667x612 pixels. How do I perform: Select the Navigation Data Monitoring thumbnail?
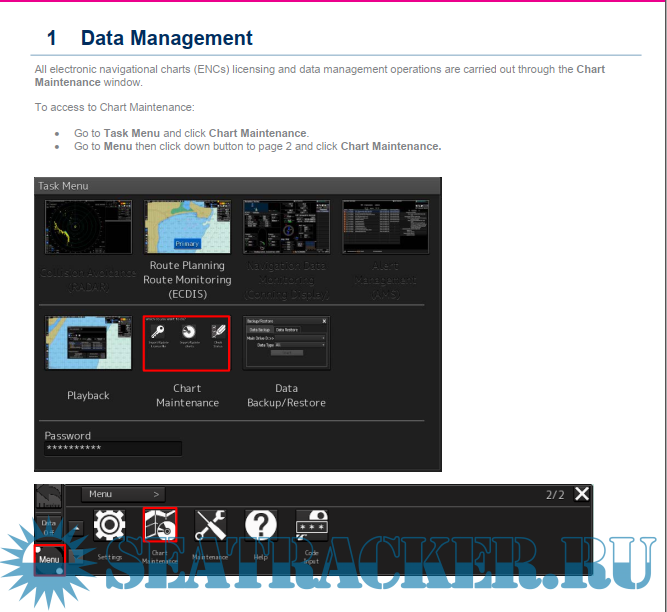[x=287, y=227]
